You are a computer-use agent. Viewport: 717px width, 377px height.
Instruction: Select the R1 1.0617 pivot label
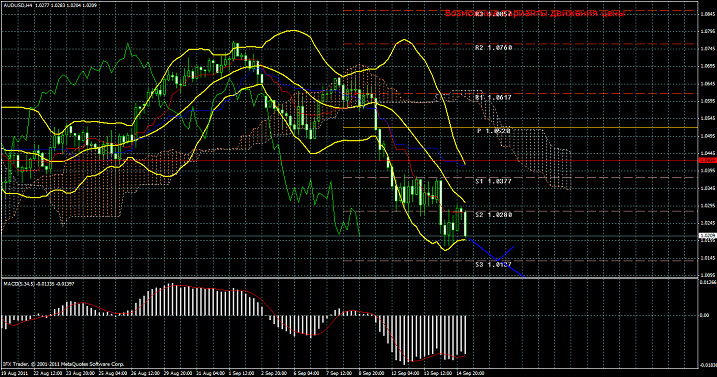pyautogui.click(x=492, y=97)
